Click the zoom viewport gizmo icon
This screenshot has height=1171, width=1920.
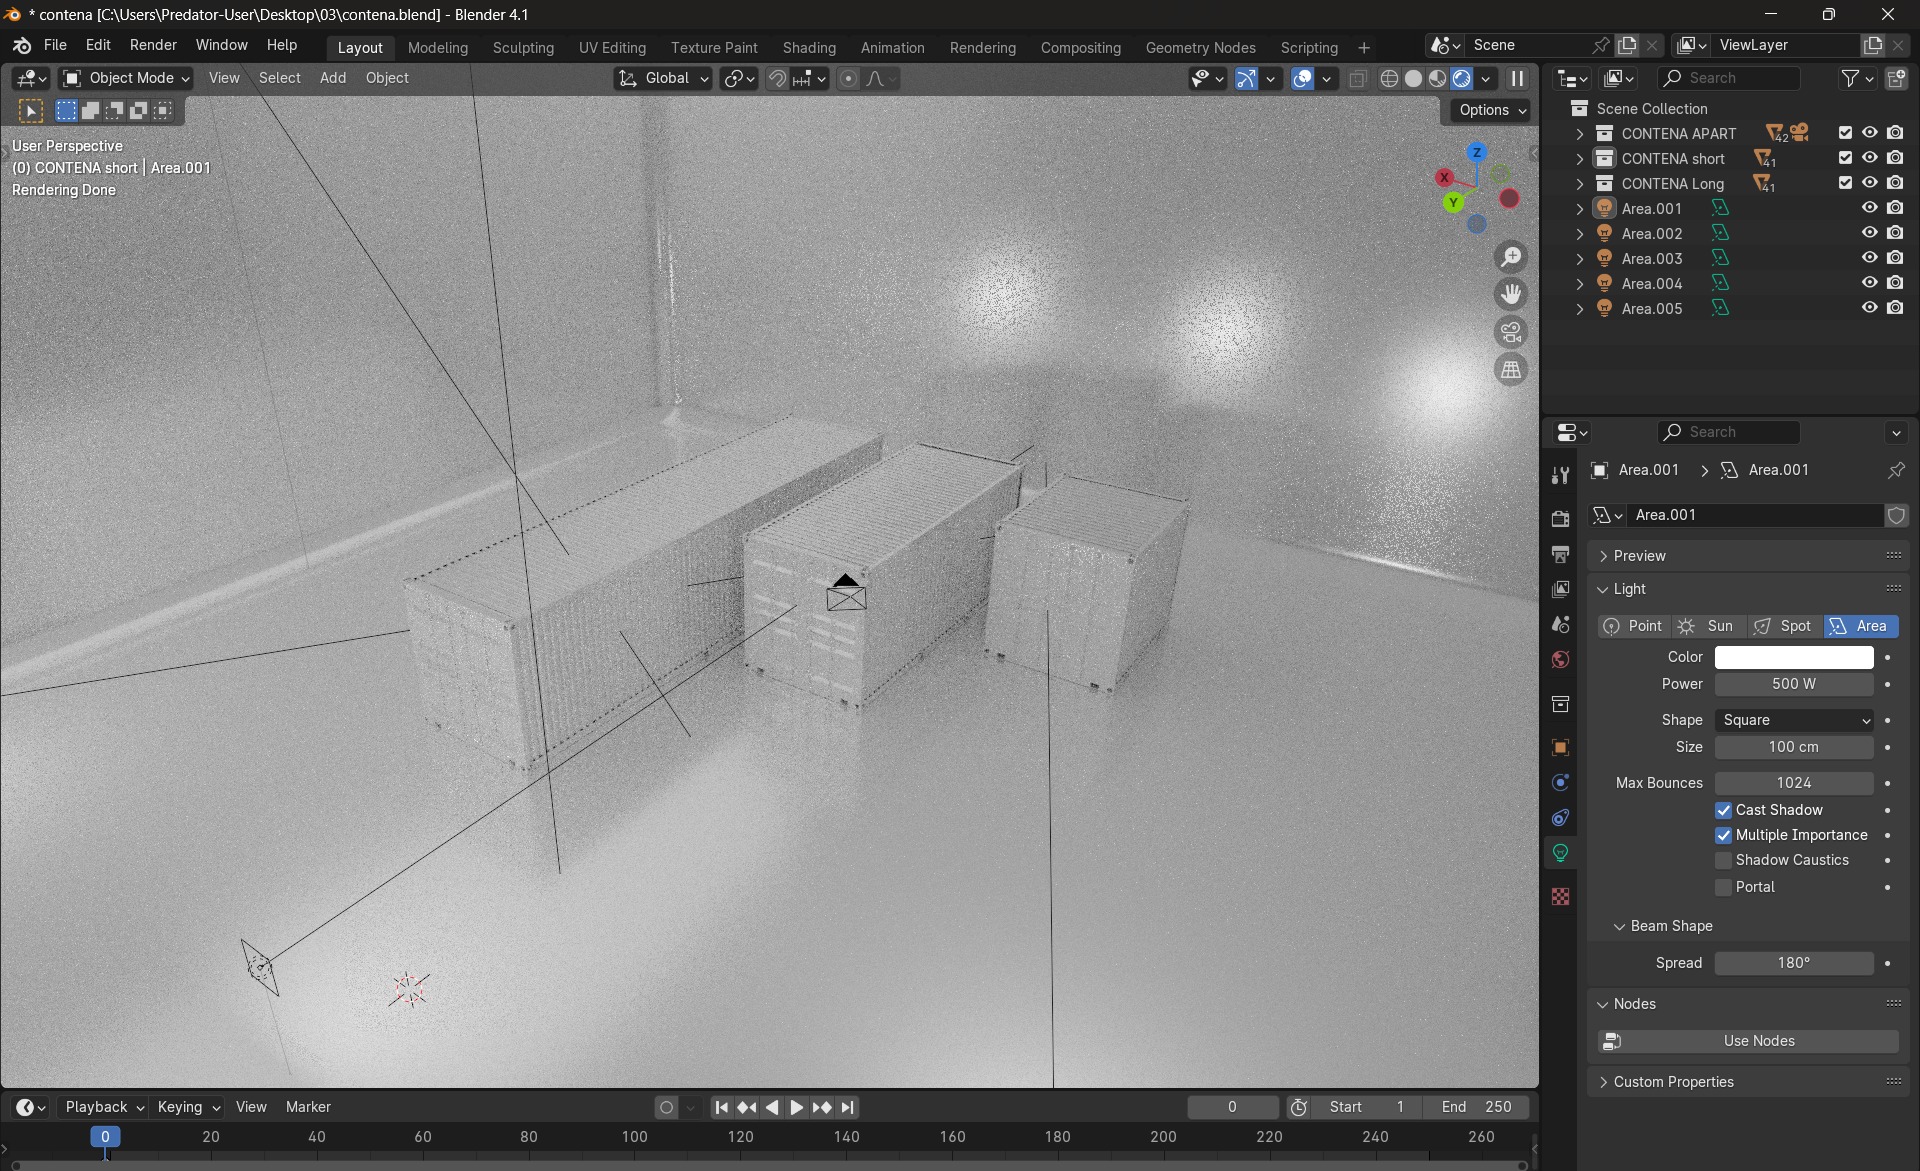coord(1511,257)
